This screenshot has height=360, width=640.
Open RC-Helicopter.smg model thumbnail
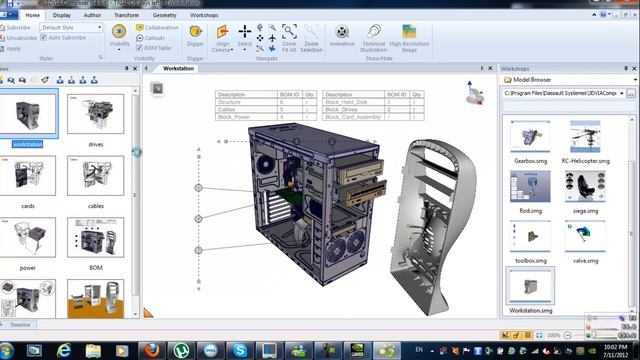click(x=585, y=137)
